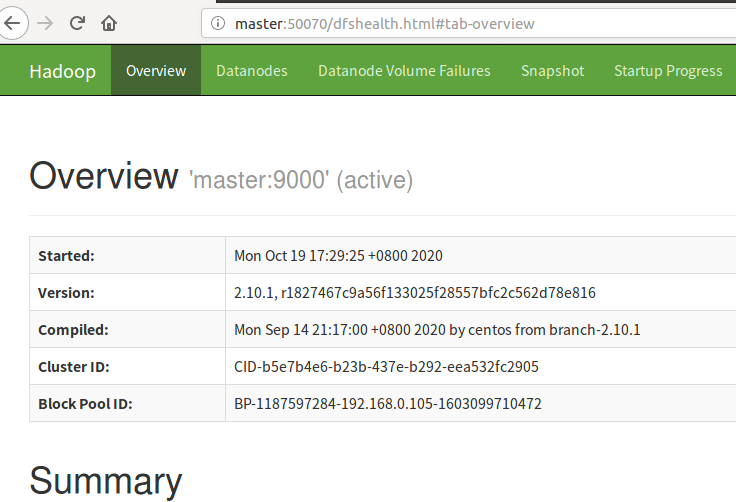
Task: Click the Compiled: label cell
Action: (127, 330)
